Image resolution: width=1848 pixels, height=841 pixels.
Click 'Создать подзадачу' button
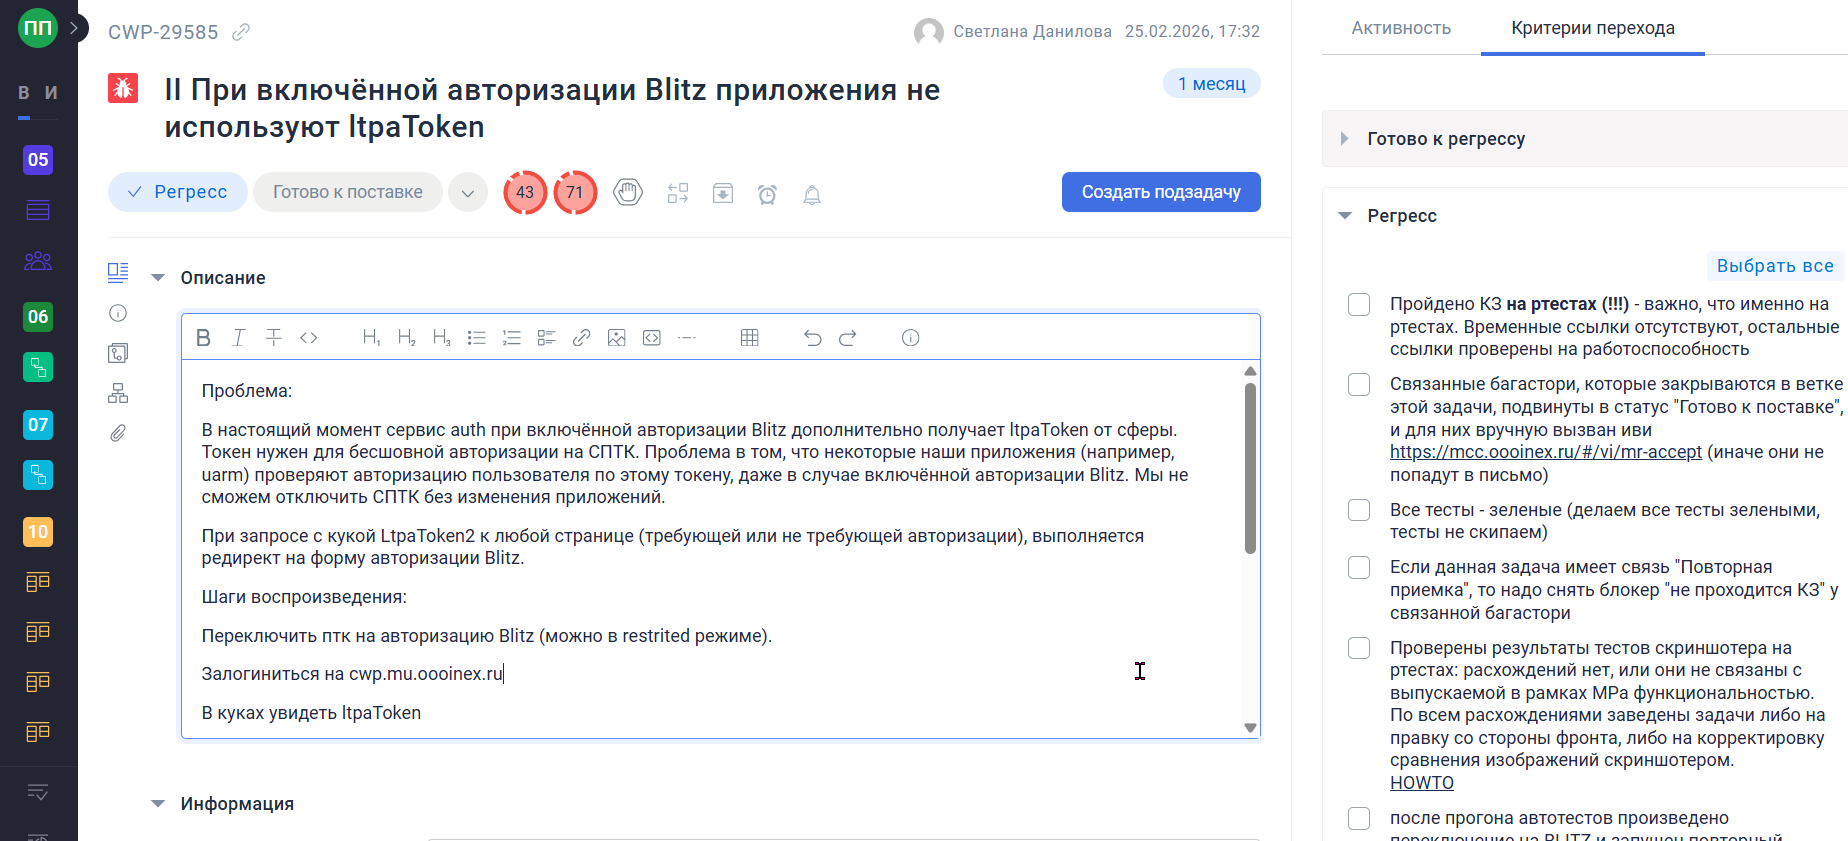pos(1161,192)
